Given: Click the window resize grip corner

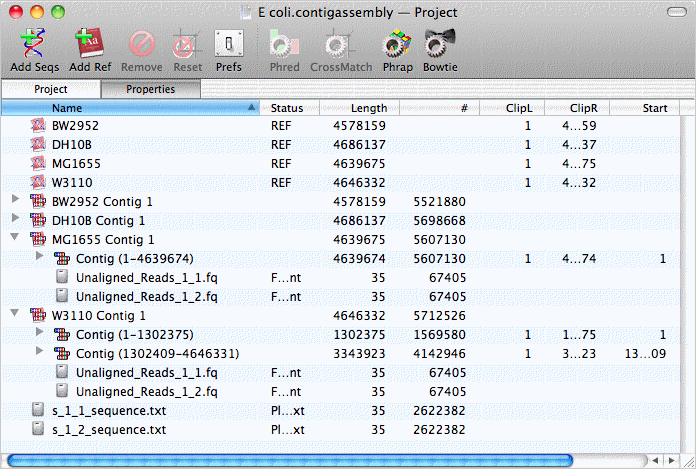Looking at the screenshot, I should [689, 461].
